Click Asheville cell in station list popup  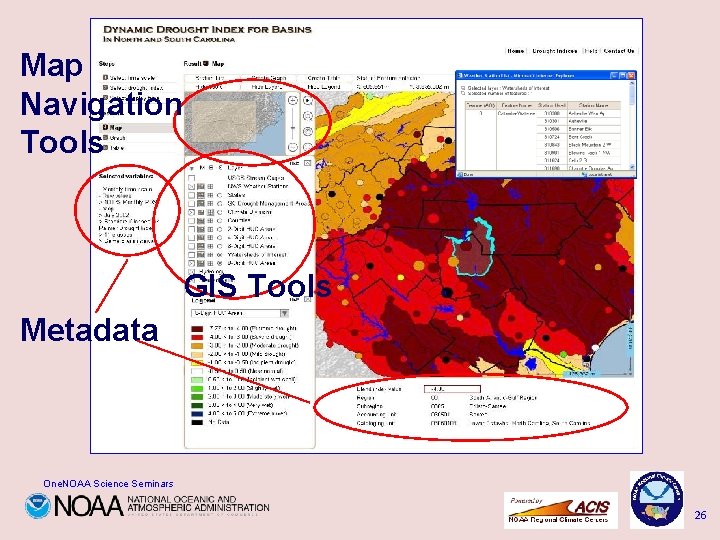(594, 121)
